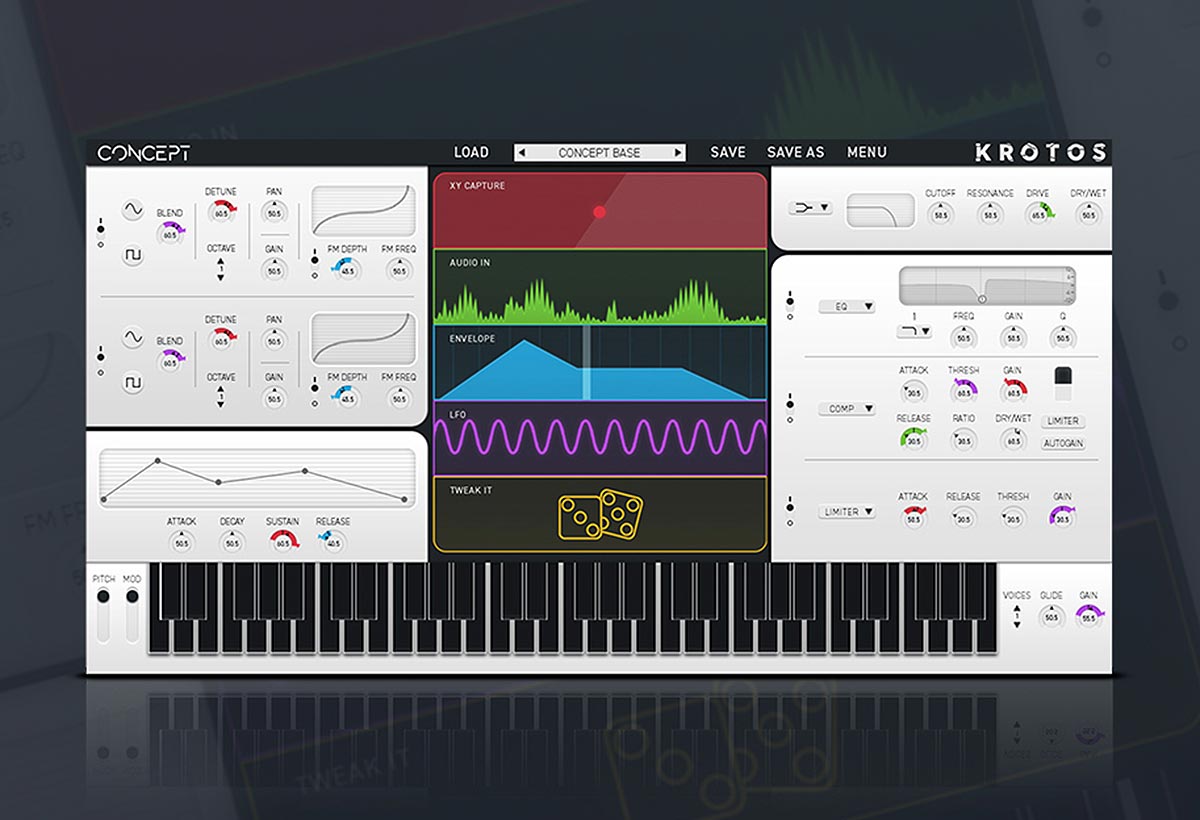Click SAVE in the top bar
The width and height of the screenshot is (1200, 820).
tap(728, 152)
